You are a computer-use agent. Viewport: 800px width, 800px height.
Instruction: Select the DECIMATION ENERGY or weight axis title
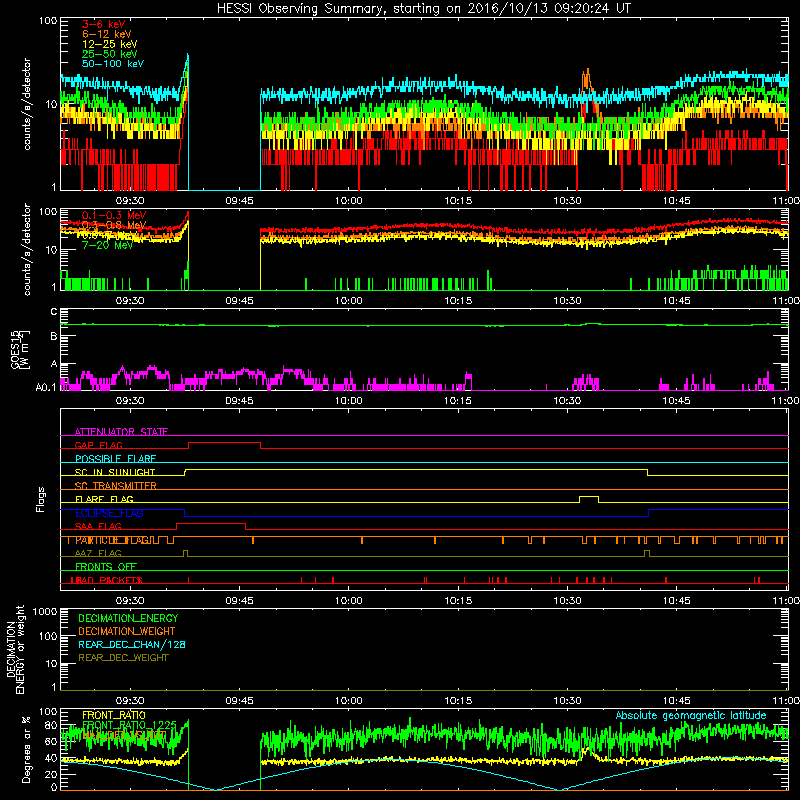pyautogui.click(x=15, y=649)
